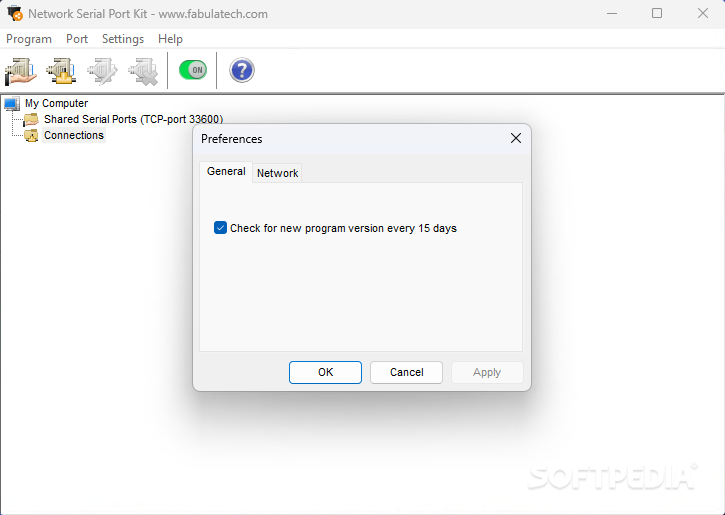Click the My Computer monitor icon
This screenshot has height=515, width=725.
(x=12, y=104)
